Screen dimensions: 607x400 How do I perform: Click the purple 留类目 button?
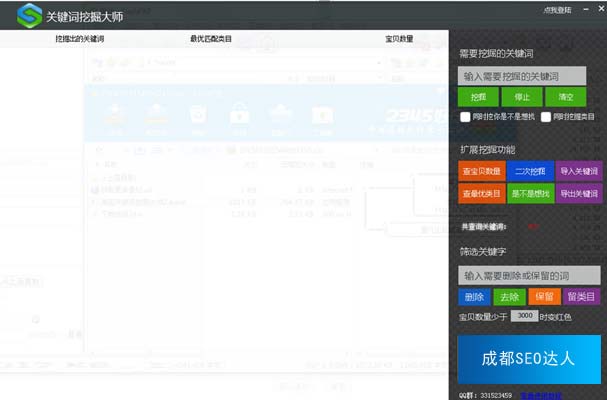pyautogui.click(x=581, y=297)
